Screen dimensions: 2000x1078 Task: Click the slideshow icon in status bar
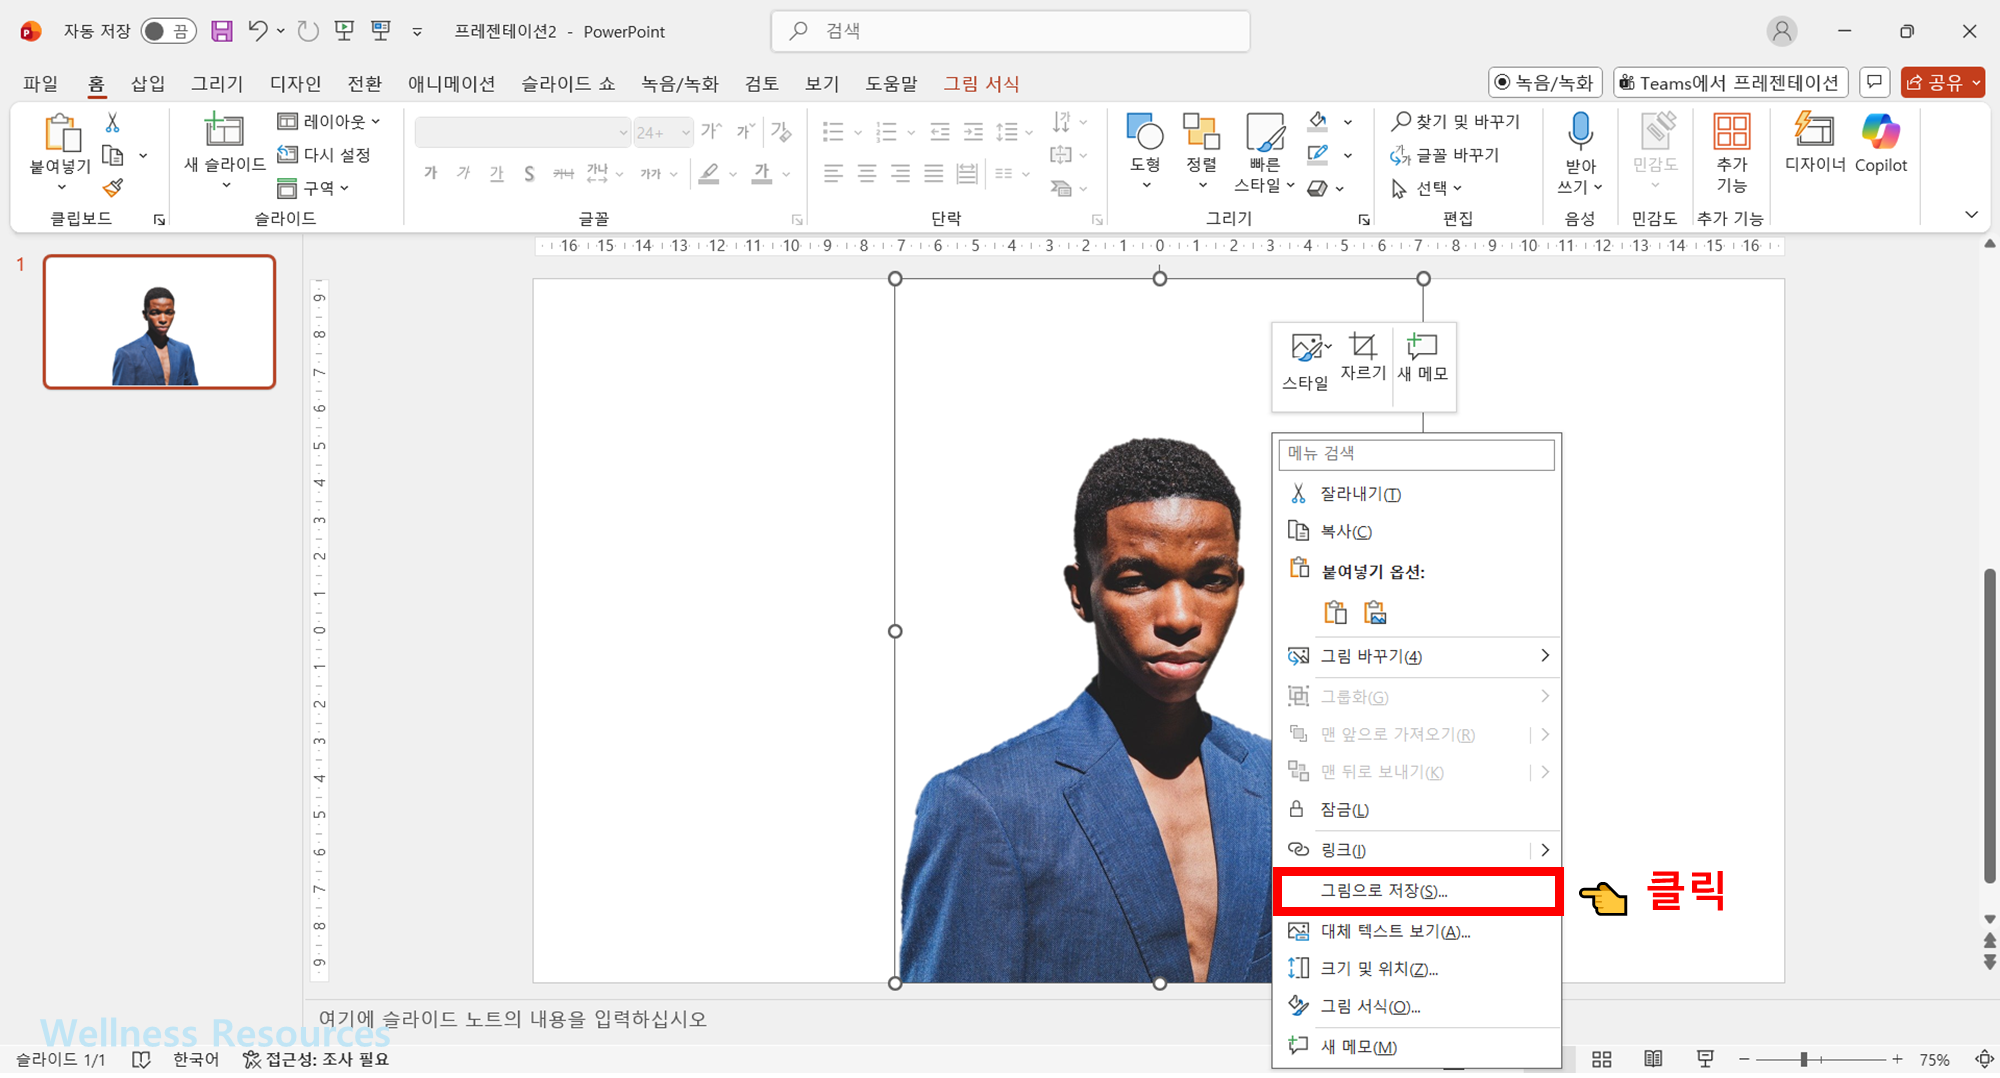coord(1706,1059)
